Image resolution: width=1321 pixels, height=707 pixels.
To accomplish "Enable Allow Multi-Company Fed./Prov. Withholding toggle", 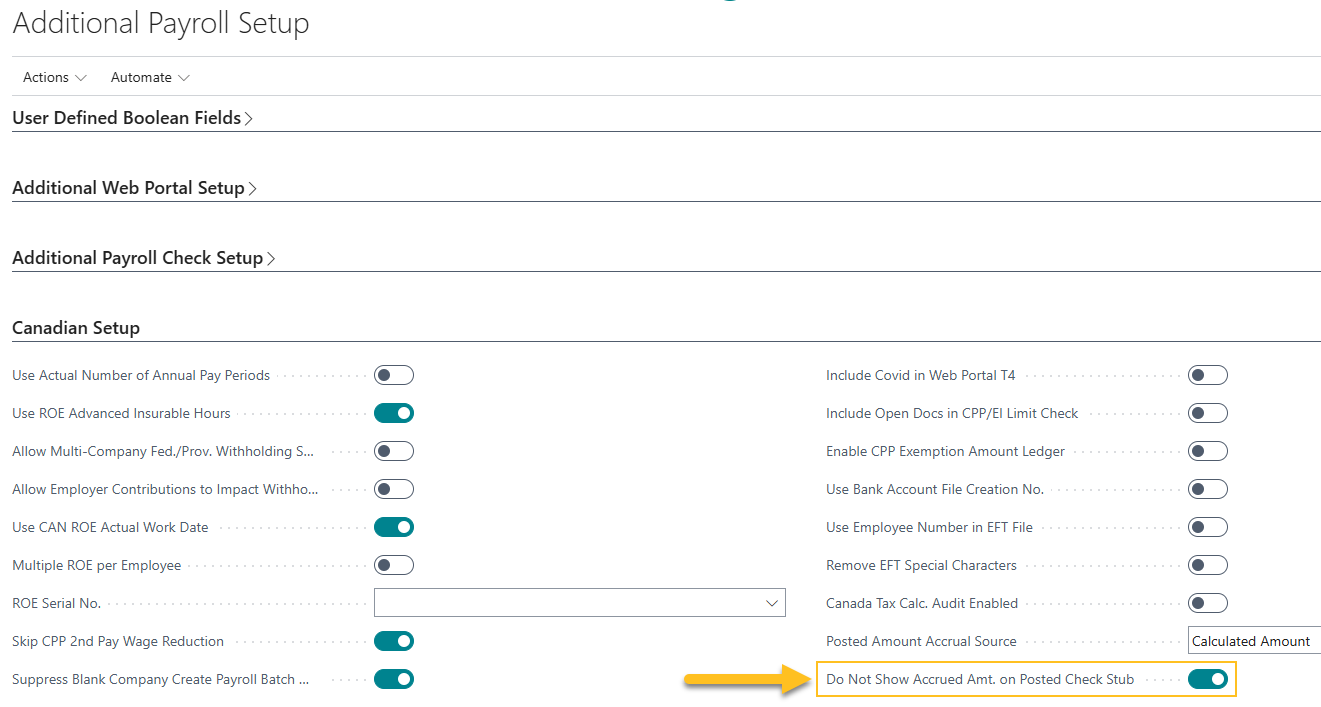I will point(393,451).
